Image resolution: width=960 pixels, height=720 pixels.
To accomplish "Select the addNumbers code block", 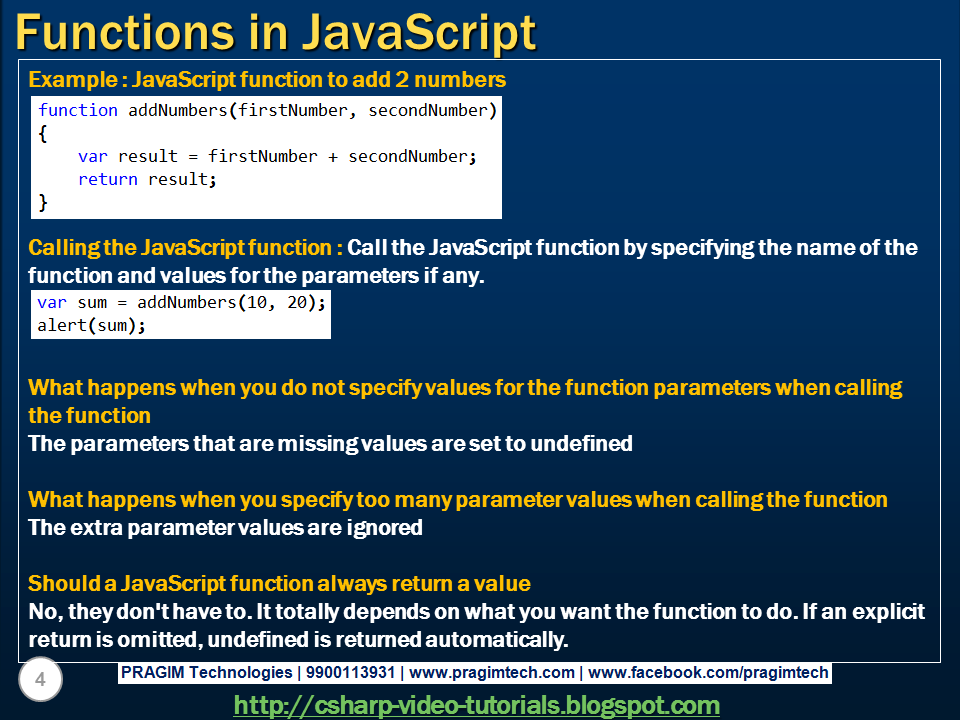I will 265,155.
